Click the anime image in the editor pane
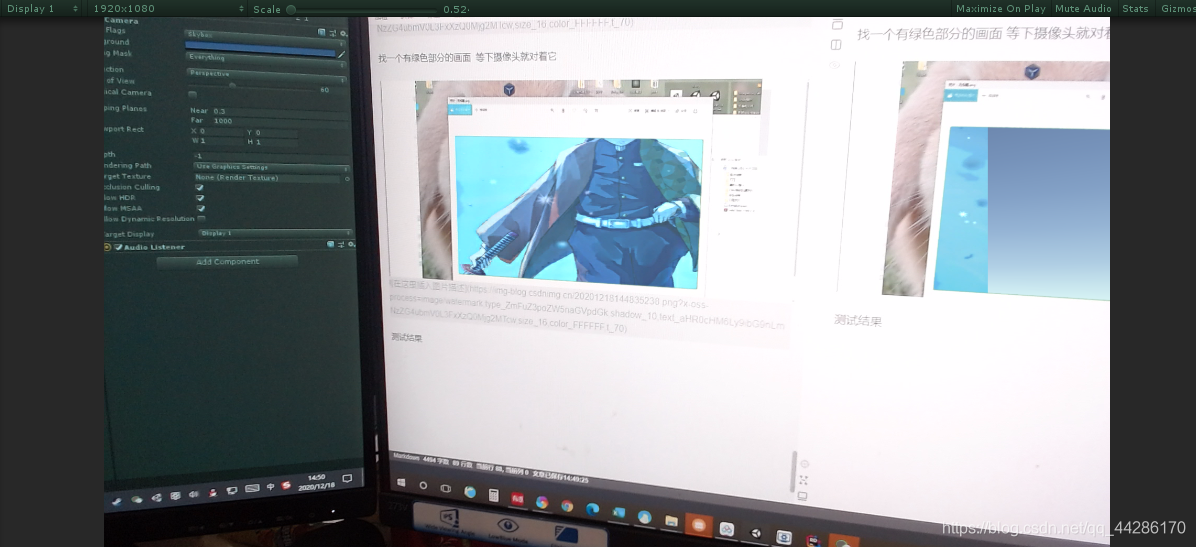Screen dimensions: 1196x547 click(x=578, y=211)
